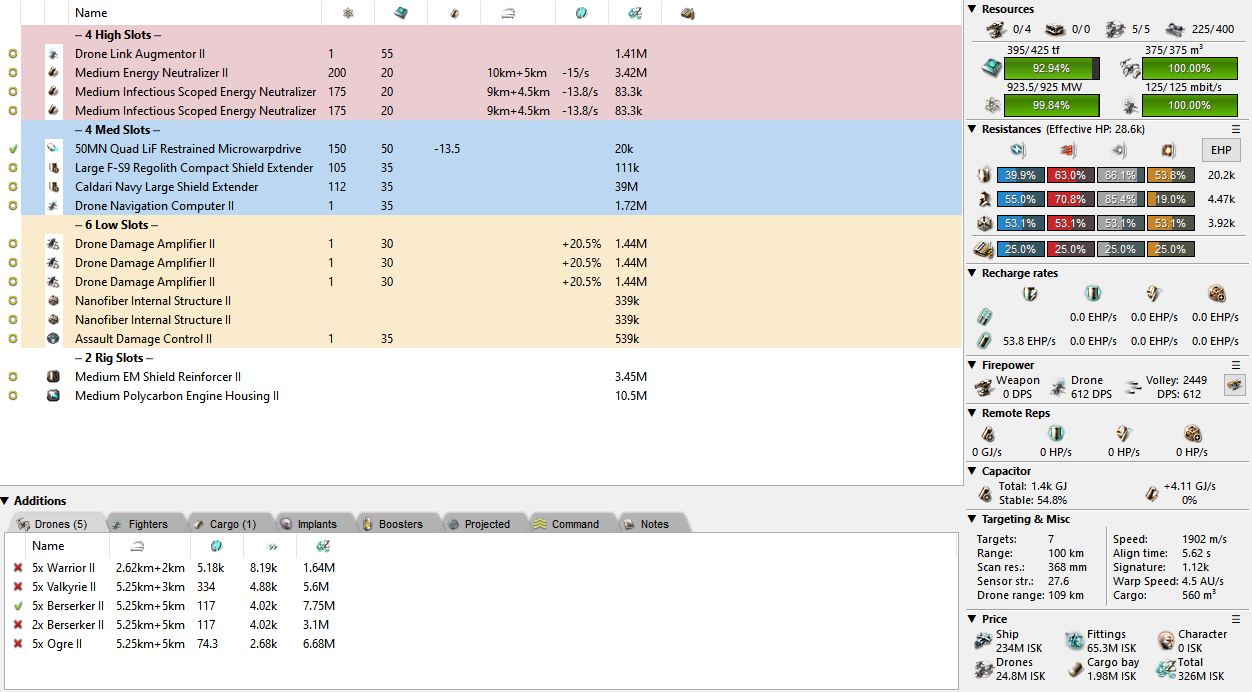
Task: Click the Medium Polycarbon Engine Housing II rig icon
Action: click(53, 396)
